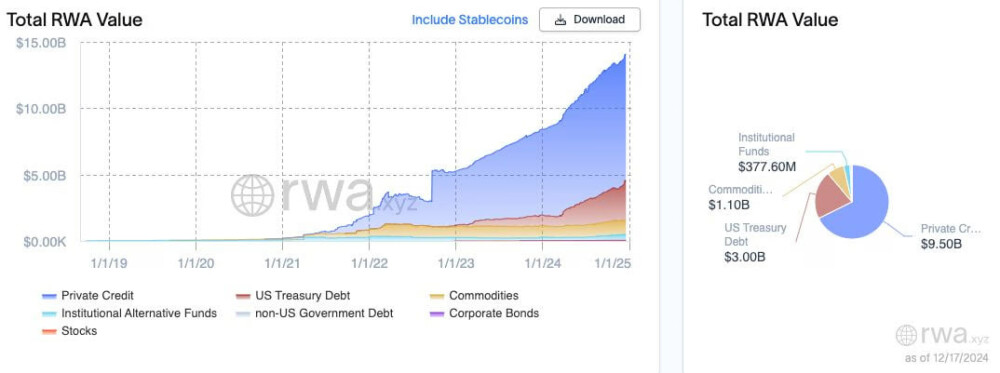Click the 1/1/23 date axis label
1000x373 pixels.
tap(455, 263)
